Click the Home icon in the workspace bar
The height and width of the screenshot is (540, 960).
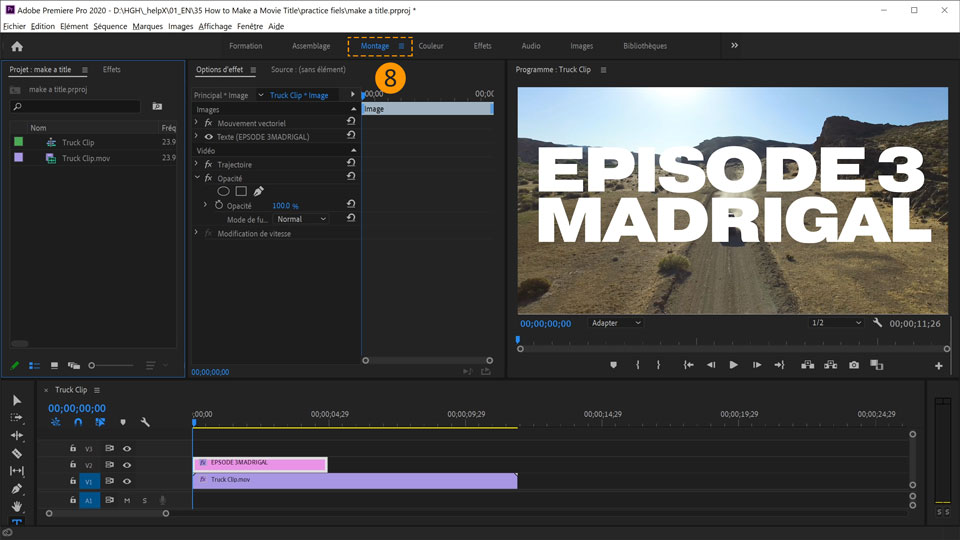coord(17,46)
